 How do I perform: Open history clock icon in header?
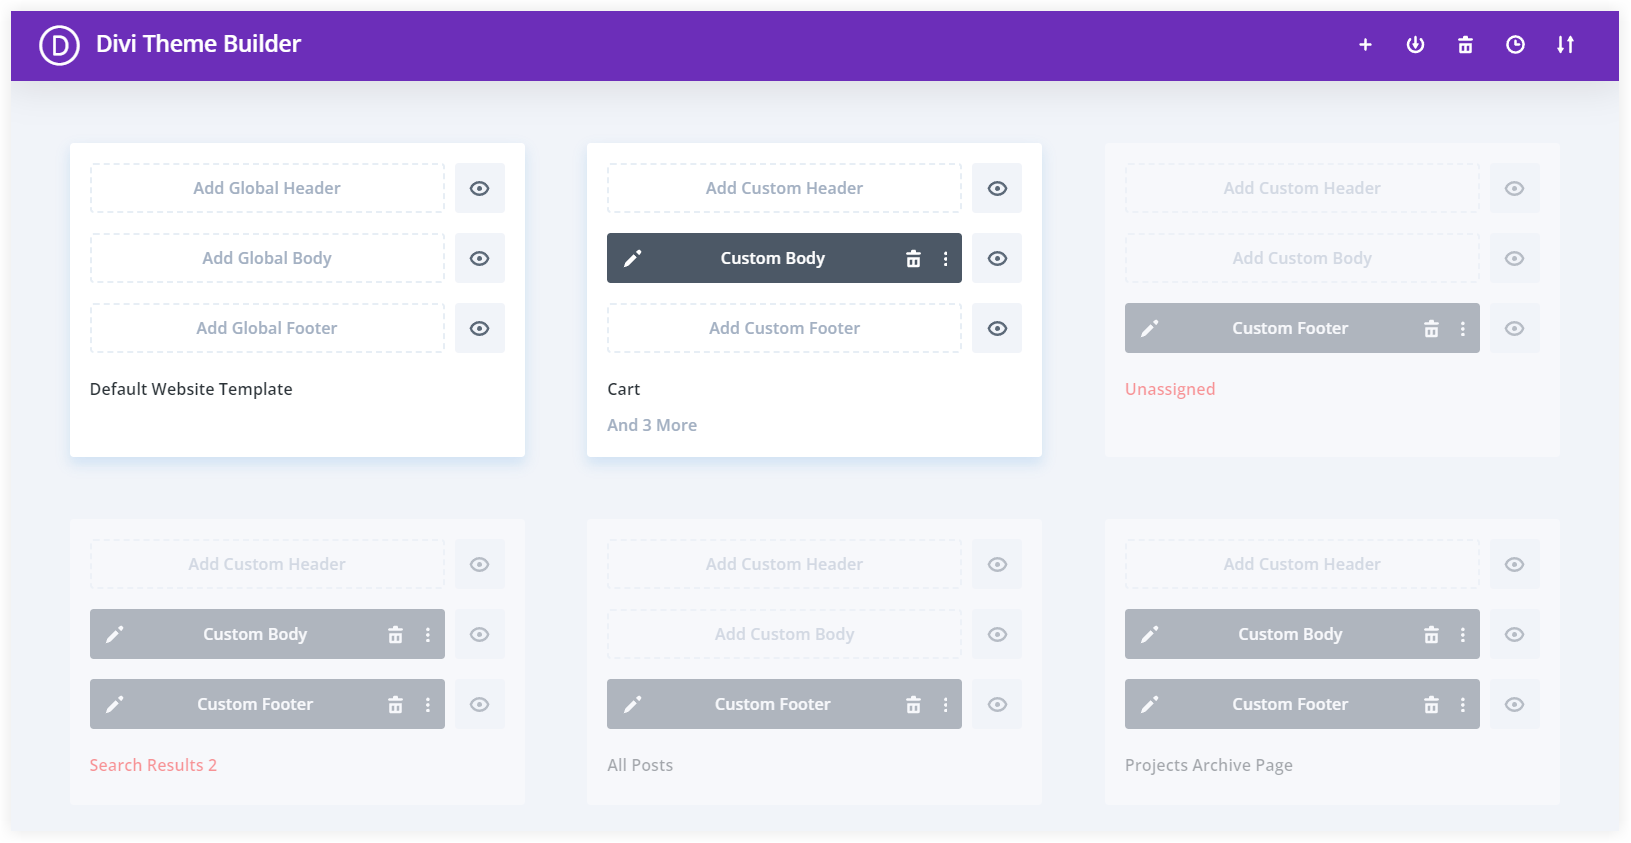click(1515, 45)
